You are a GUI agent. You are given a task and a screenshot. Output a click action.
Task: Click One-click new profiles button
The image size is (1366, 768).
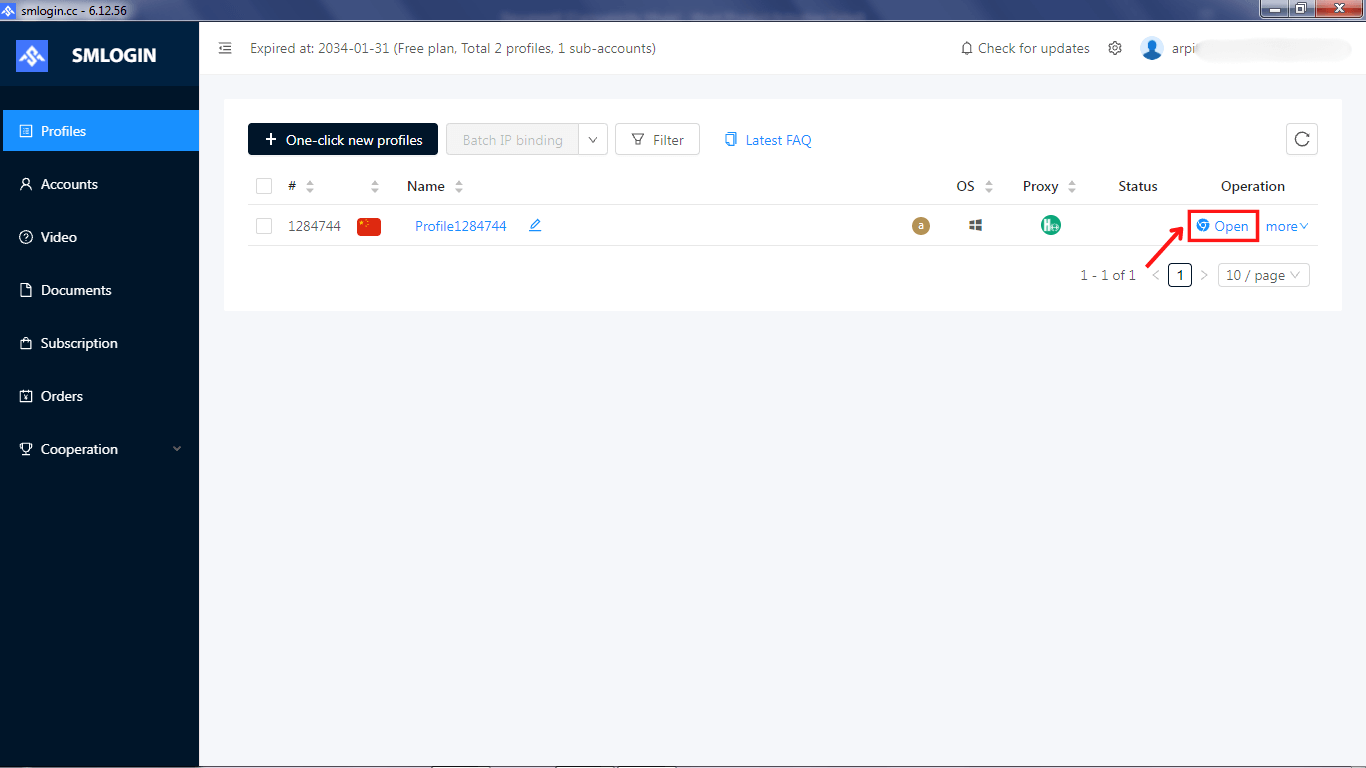tap(343, 140)
